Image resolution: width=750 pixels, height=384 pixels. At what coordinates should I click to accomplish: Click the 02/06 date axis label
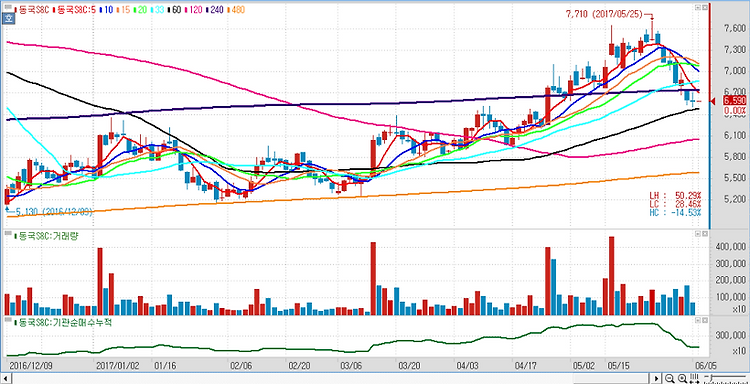tap(241, 365)
